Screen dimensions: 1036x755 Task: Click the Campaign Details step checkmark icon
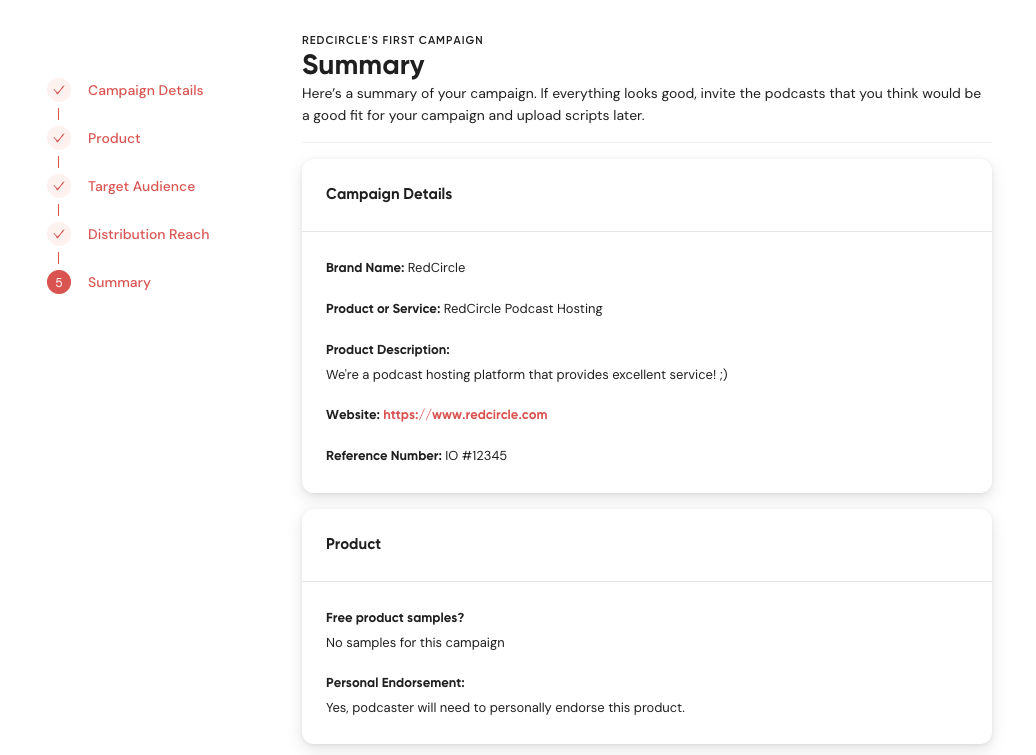59,90
